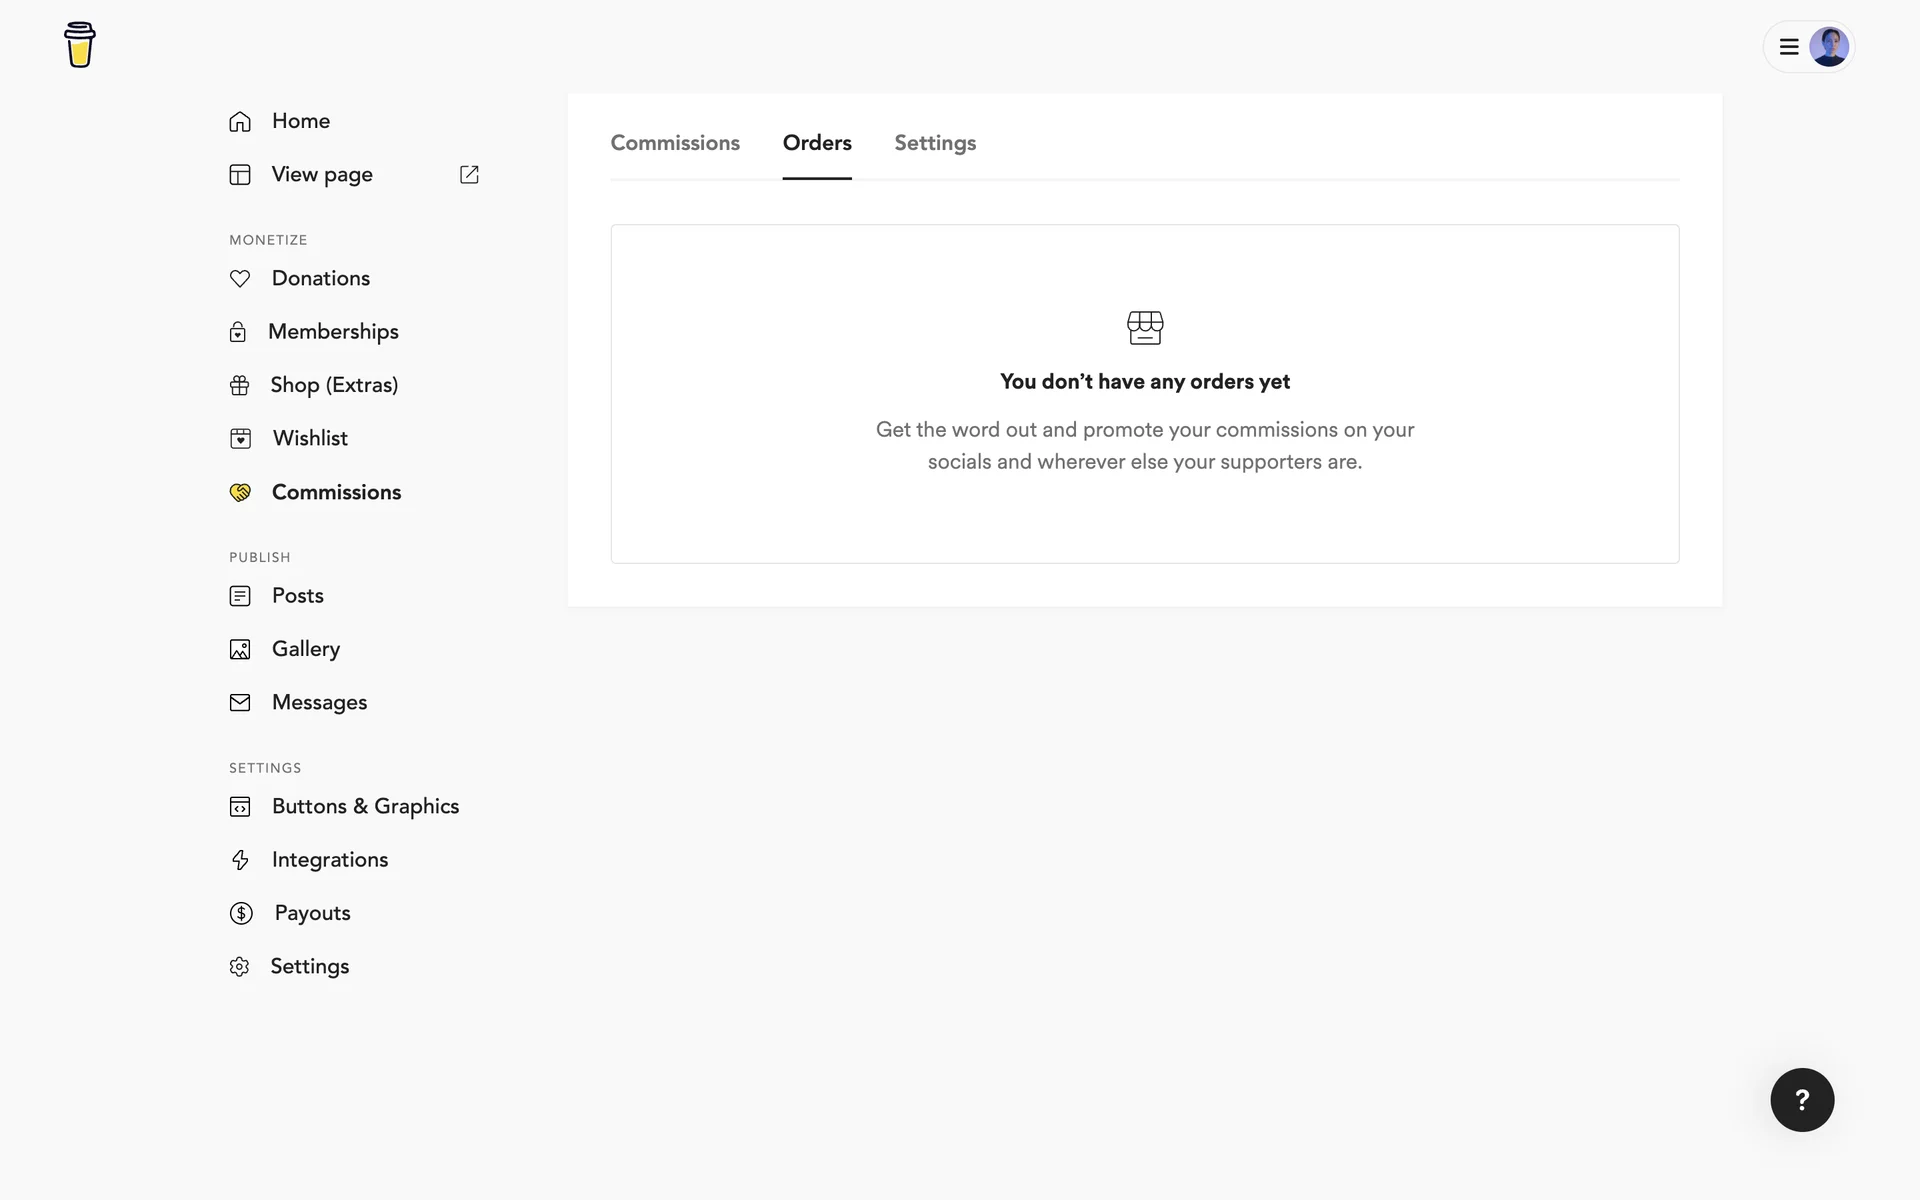Click the Gallery image icon
The height and width of the screenshot is (1200, 1920).
tap(240, 650)
